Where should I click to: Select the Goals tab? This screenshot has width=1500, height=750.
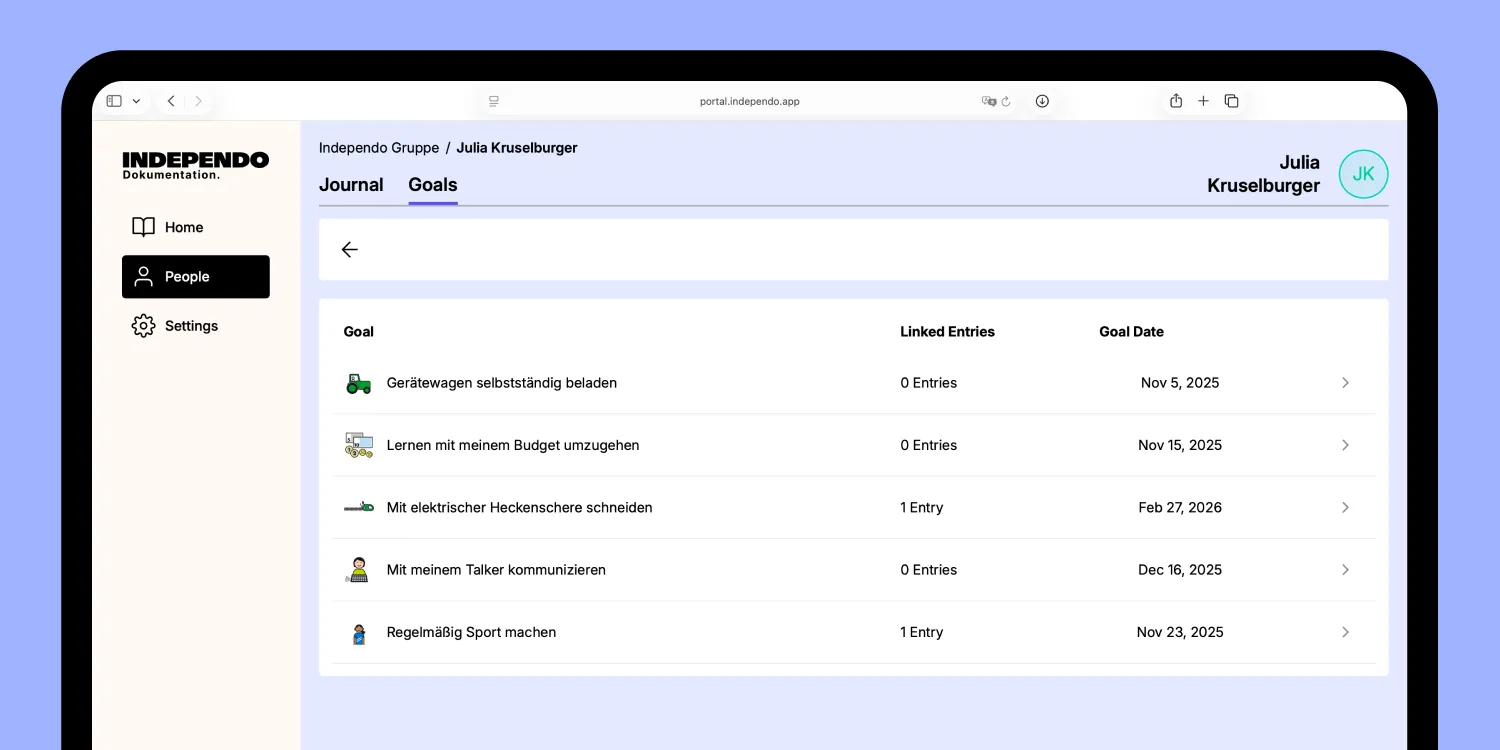coord(432,185)
